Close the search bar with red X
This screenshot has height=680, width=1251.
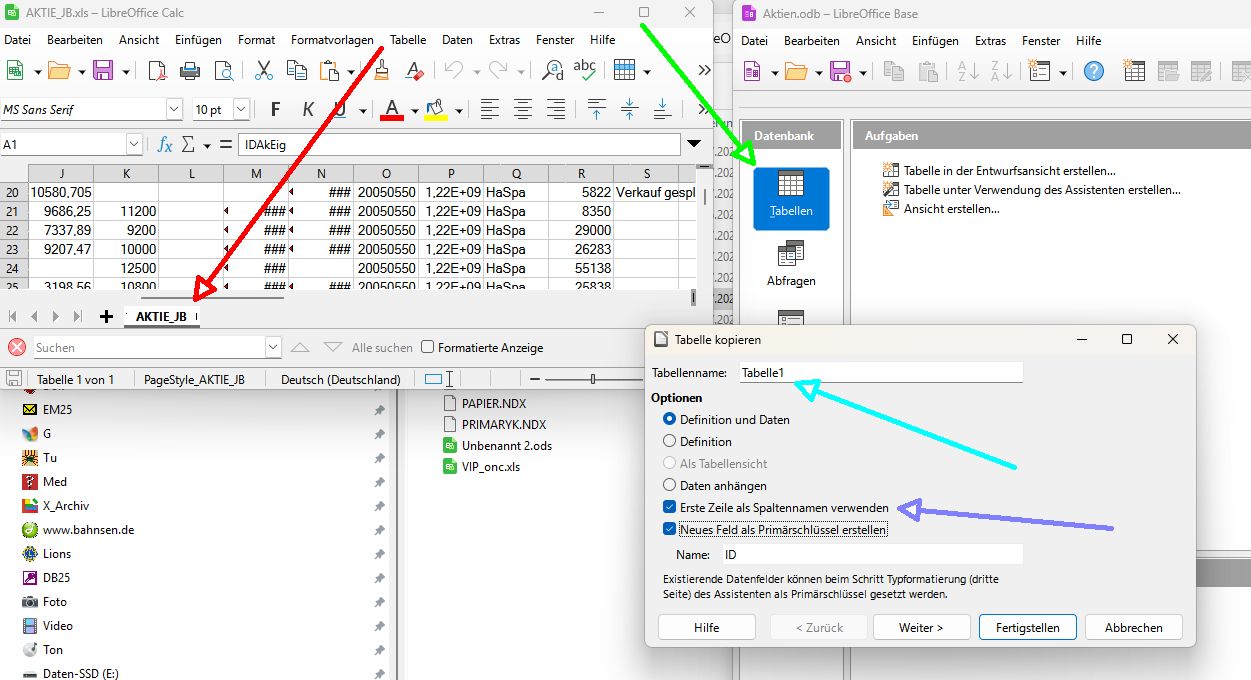coord(17,347)
